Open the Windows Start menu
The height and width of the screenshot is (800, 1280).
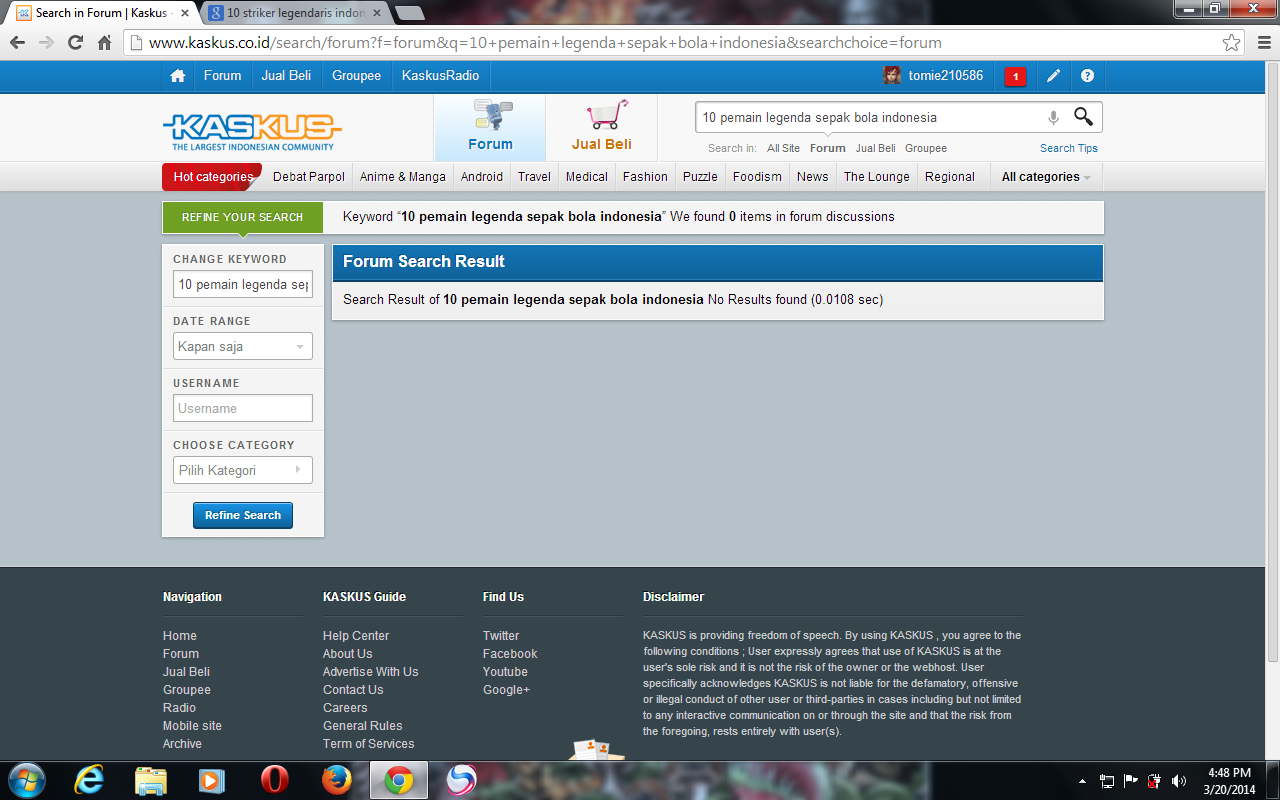coord(27,780)
